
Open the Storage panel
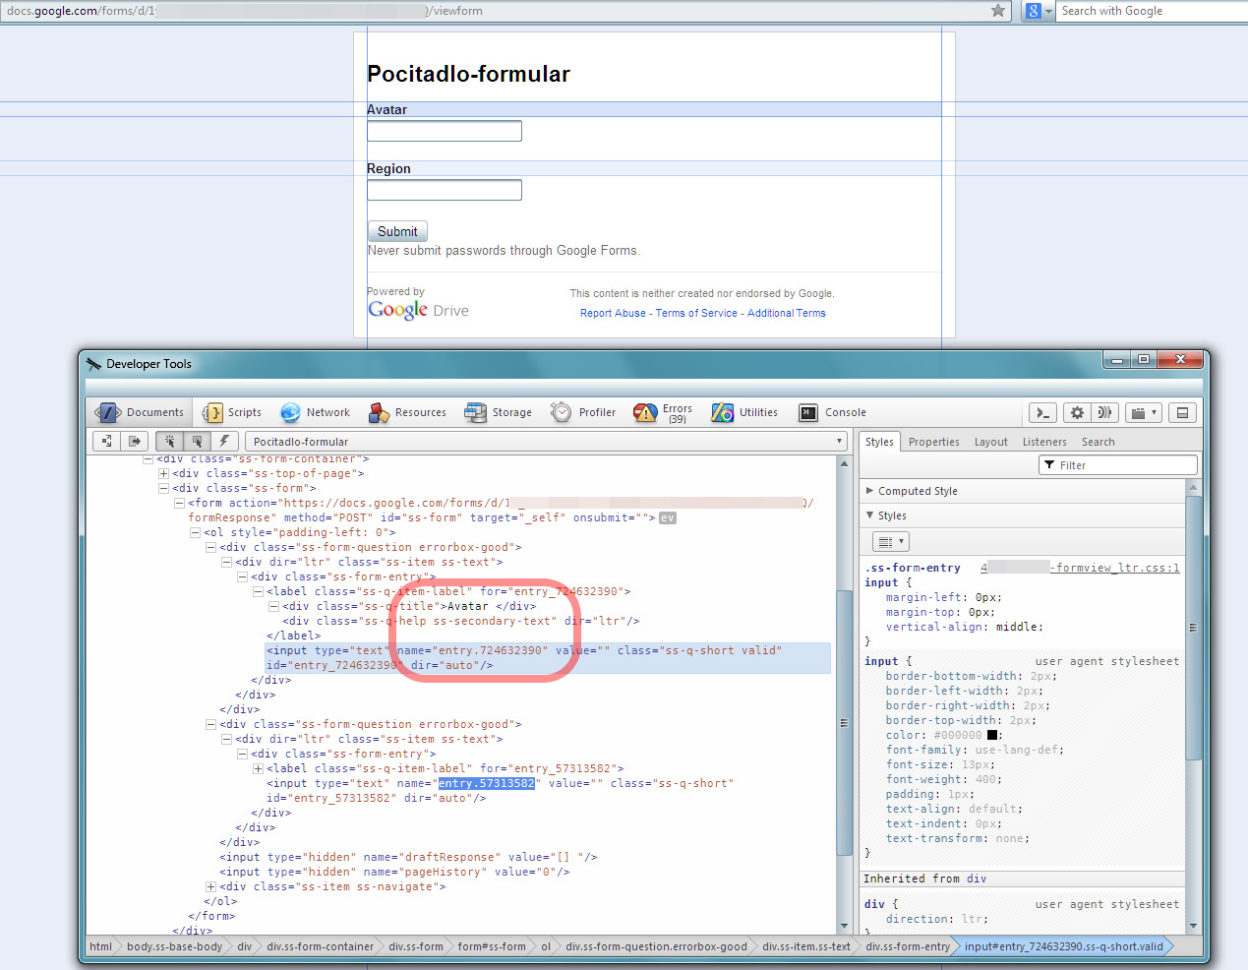click(498, 412)
